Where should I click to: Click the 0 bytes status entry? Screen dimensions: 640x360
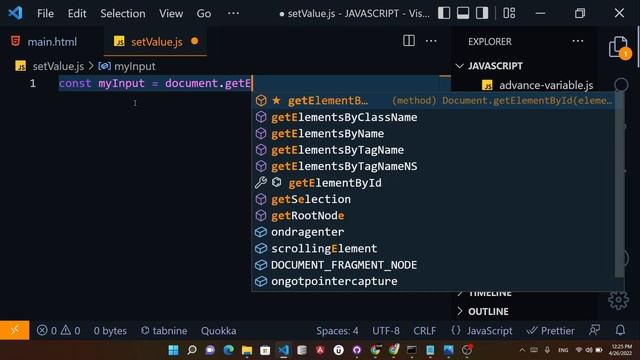(110, 331)
